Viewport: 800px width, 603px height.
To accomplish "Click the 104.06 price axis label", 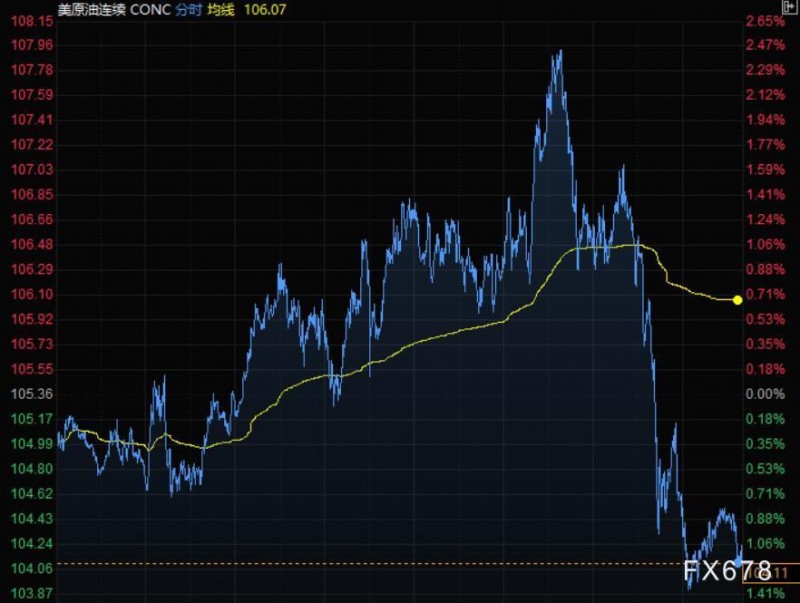I will (32, 568).
